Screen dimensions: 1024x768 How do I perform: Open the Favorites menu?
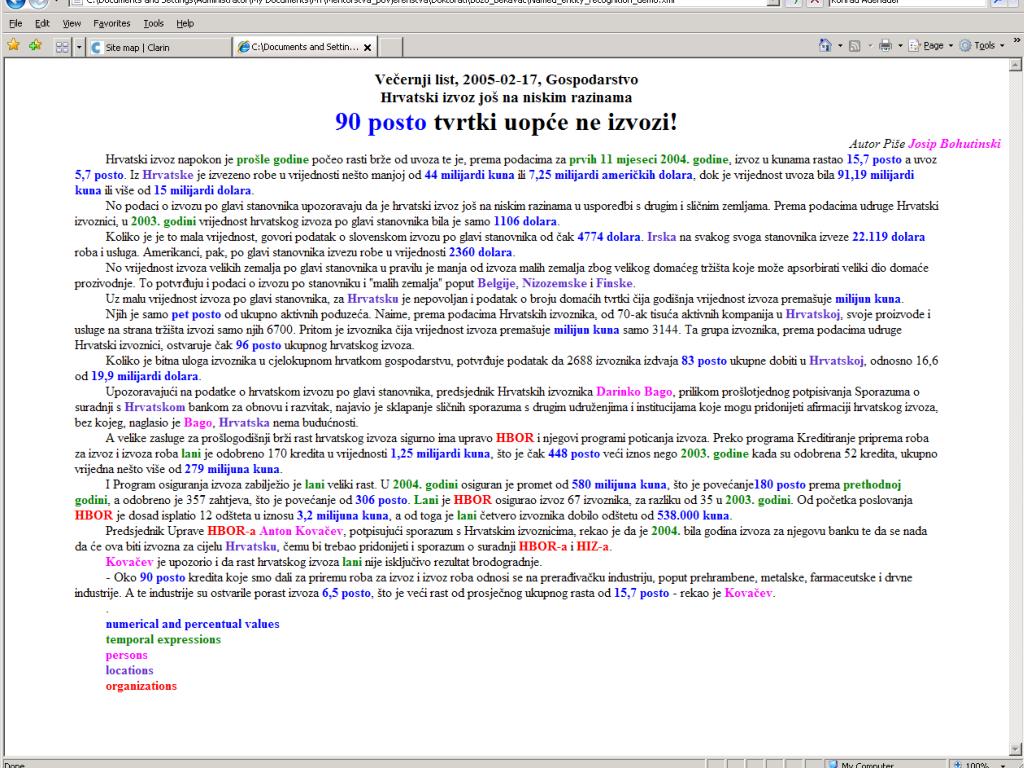coord(112,24)
